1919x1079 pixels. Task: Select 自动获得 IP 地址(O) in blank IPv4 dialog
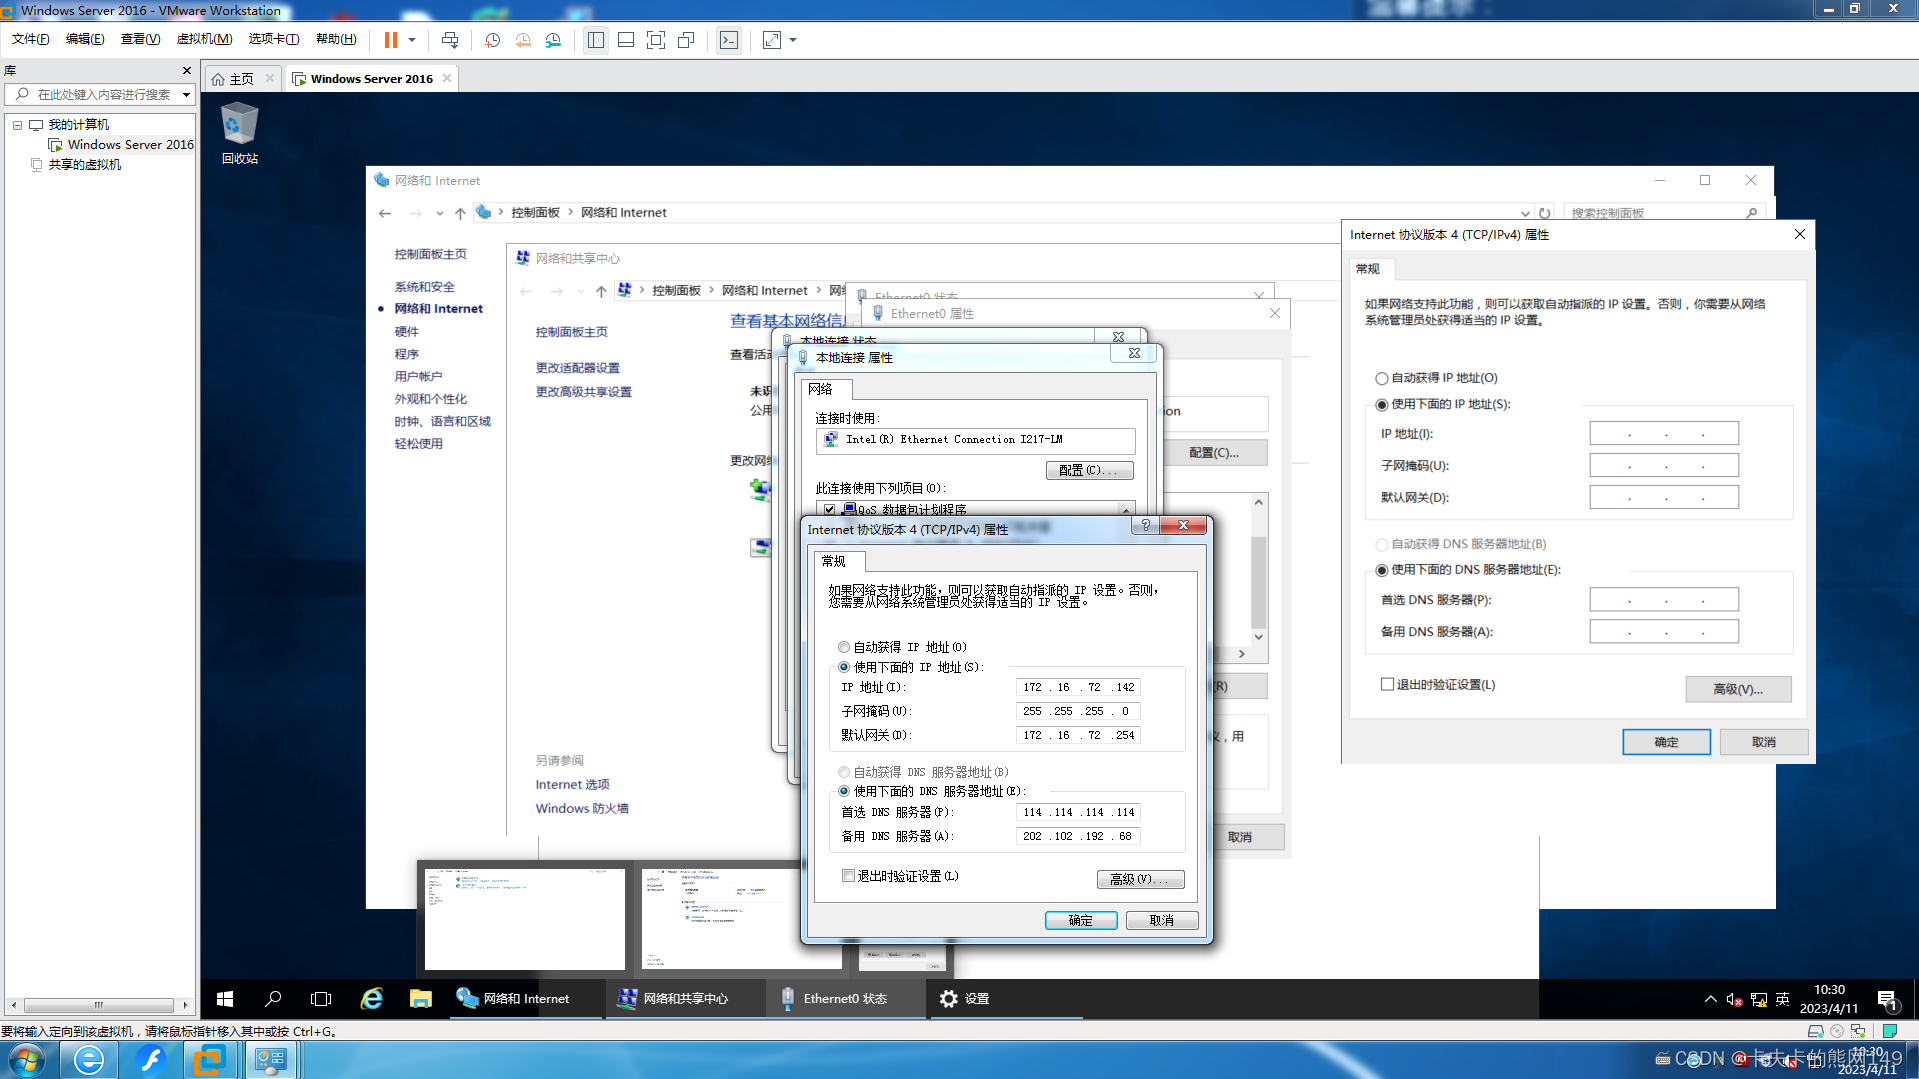coord(1382,378)
